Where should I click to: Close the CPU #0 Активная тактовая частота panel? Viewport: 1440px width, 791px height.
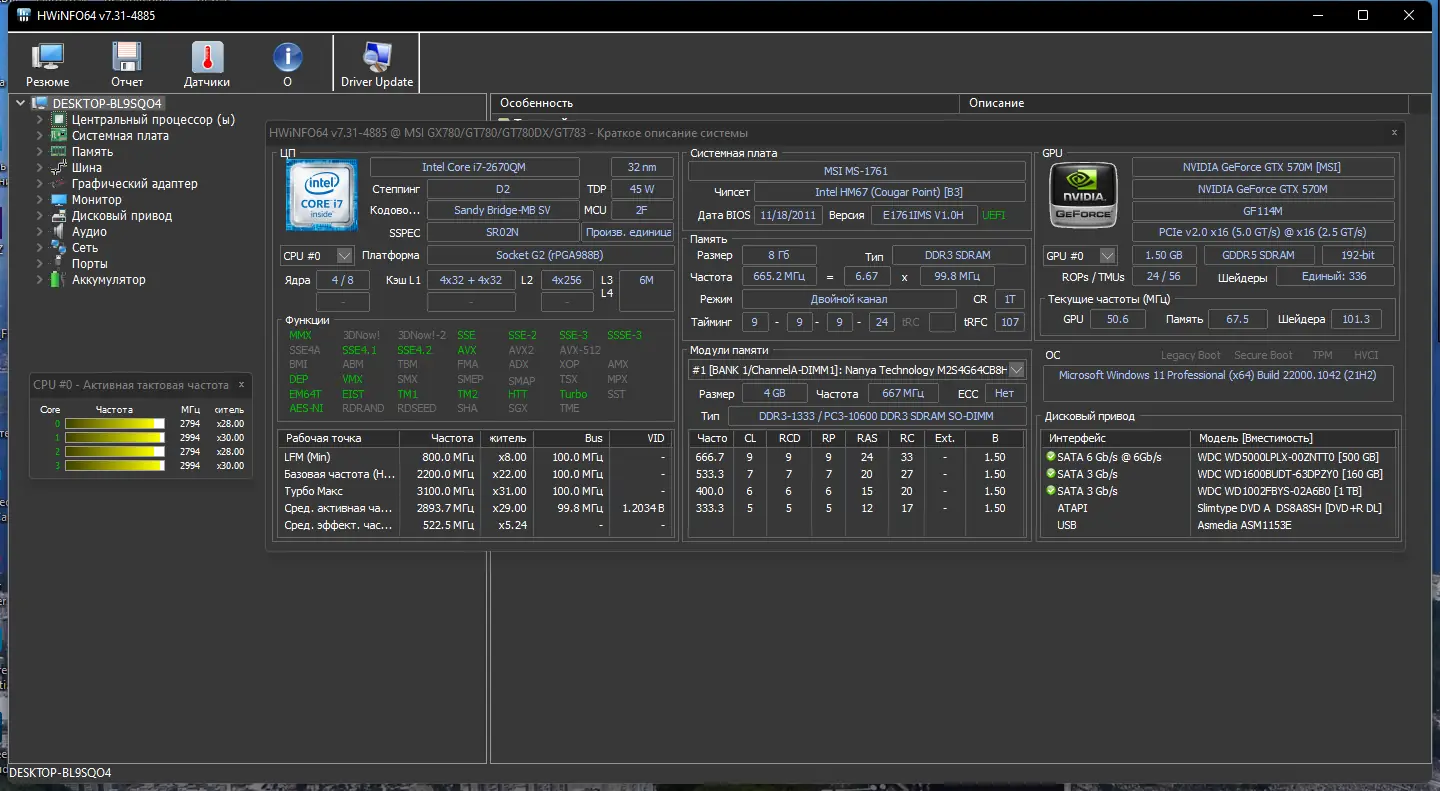click(241, 384)
